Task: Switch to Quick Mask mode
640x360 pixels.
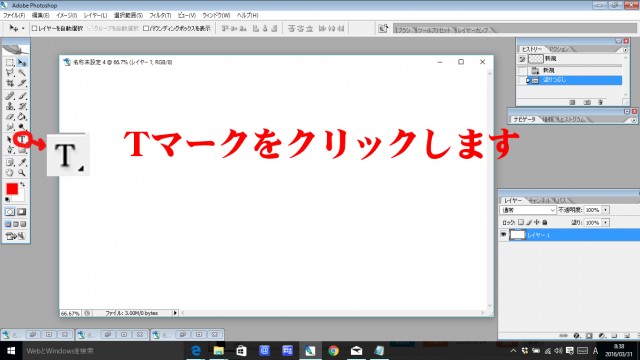Action: (x=22, y=212)
